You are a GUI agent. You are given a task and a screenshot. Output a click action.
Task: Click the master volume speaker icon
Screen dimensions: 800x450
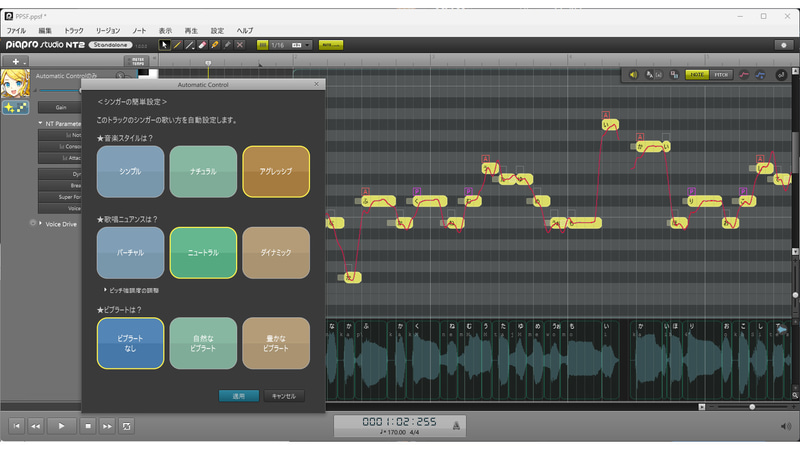(x=786, y=426)
